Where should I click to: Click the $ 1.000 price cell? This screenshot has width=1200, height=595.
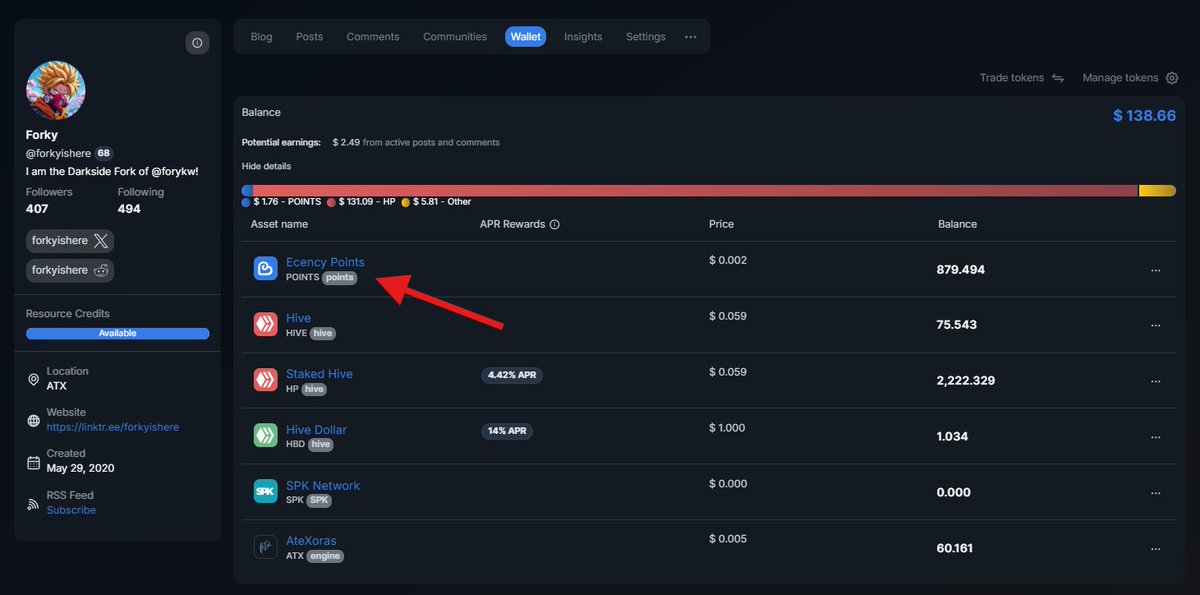pos(727,428)
